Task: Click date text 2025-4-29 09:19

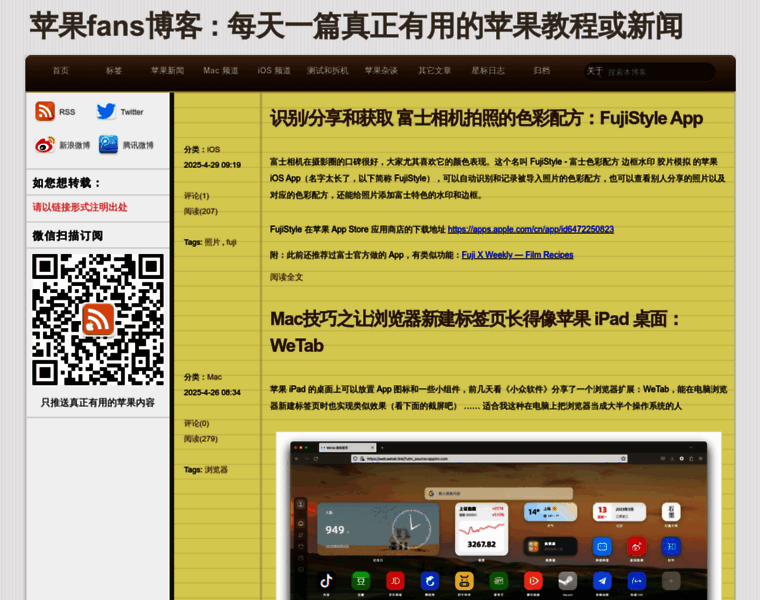Action: pos(212,165)
